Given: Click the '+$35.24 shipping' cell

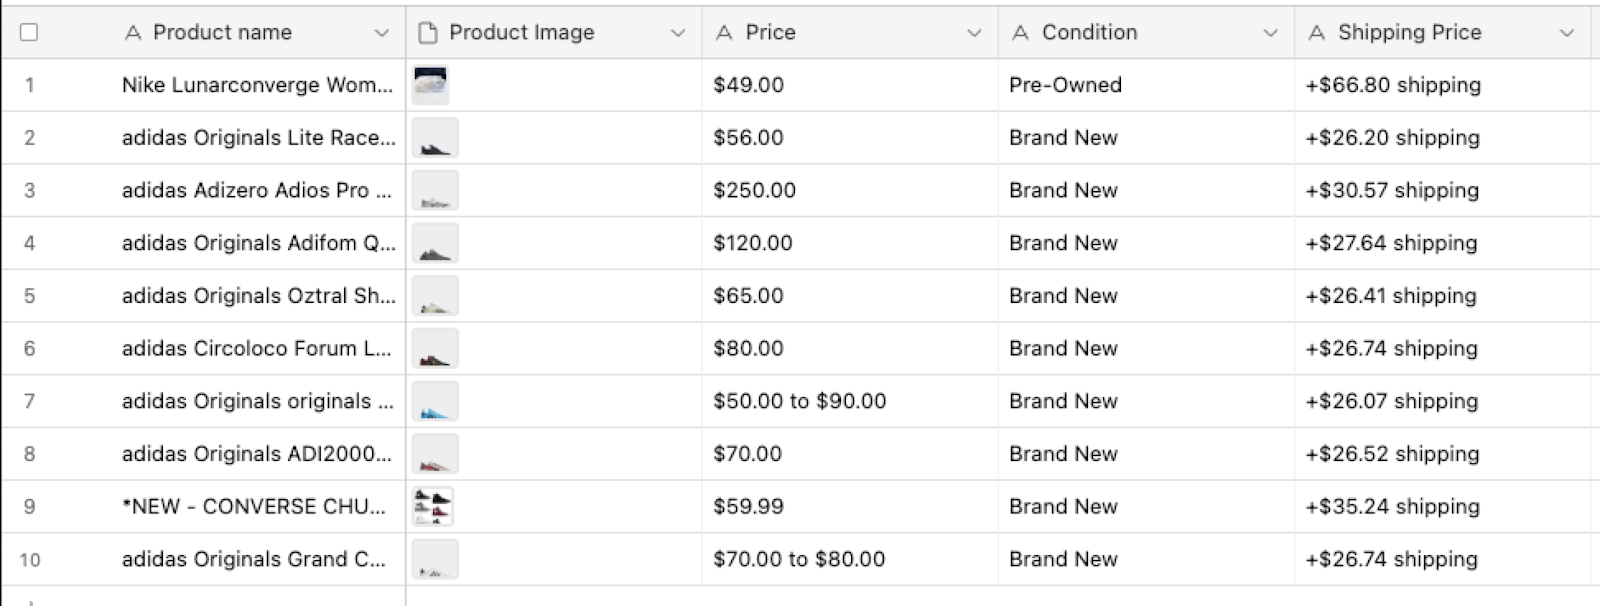Looking at the screenshot, I should pyautogui.click(x=1442, y=507).
